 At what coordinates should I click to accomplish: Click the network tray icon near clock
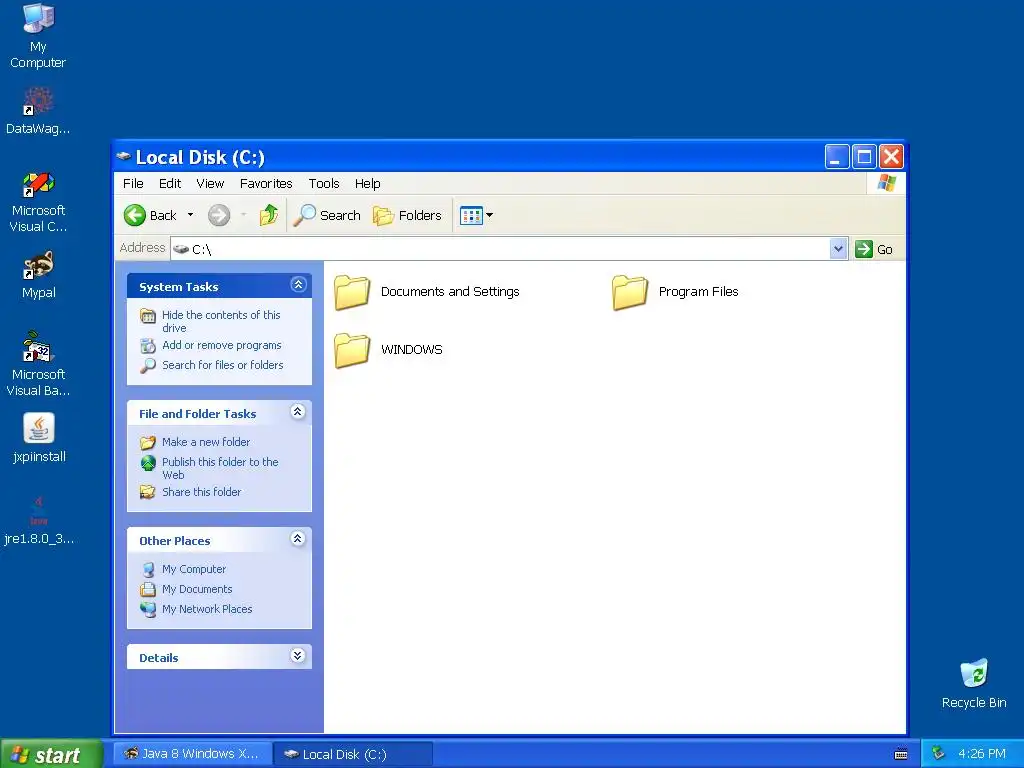pyautogui.click(x=938, y=753)
